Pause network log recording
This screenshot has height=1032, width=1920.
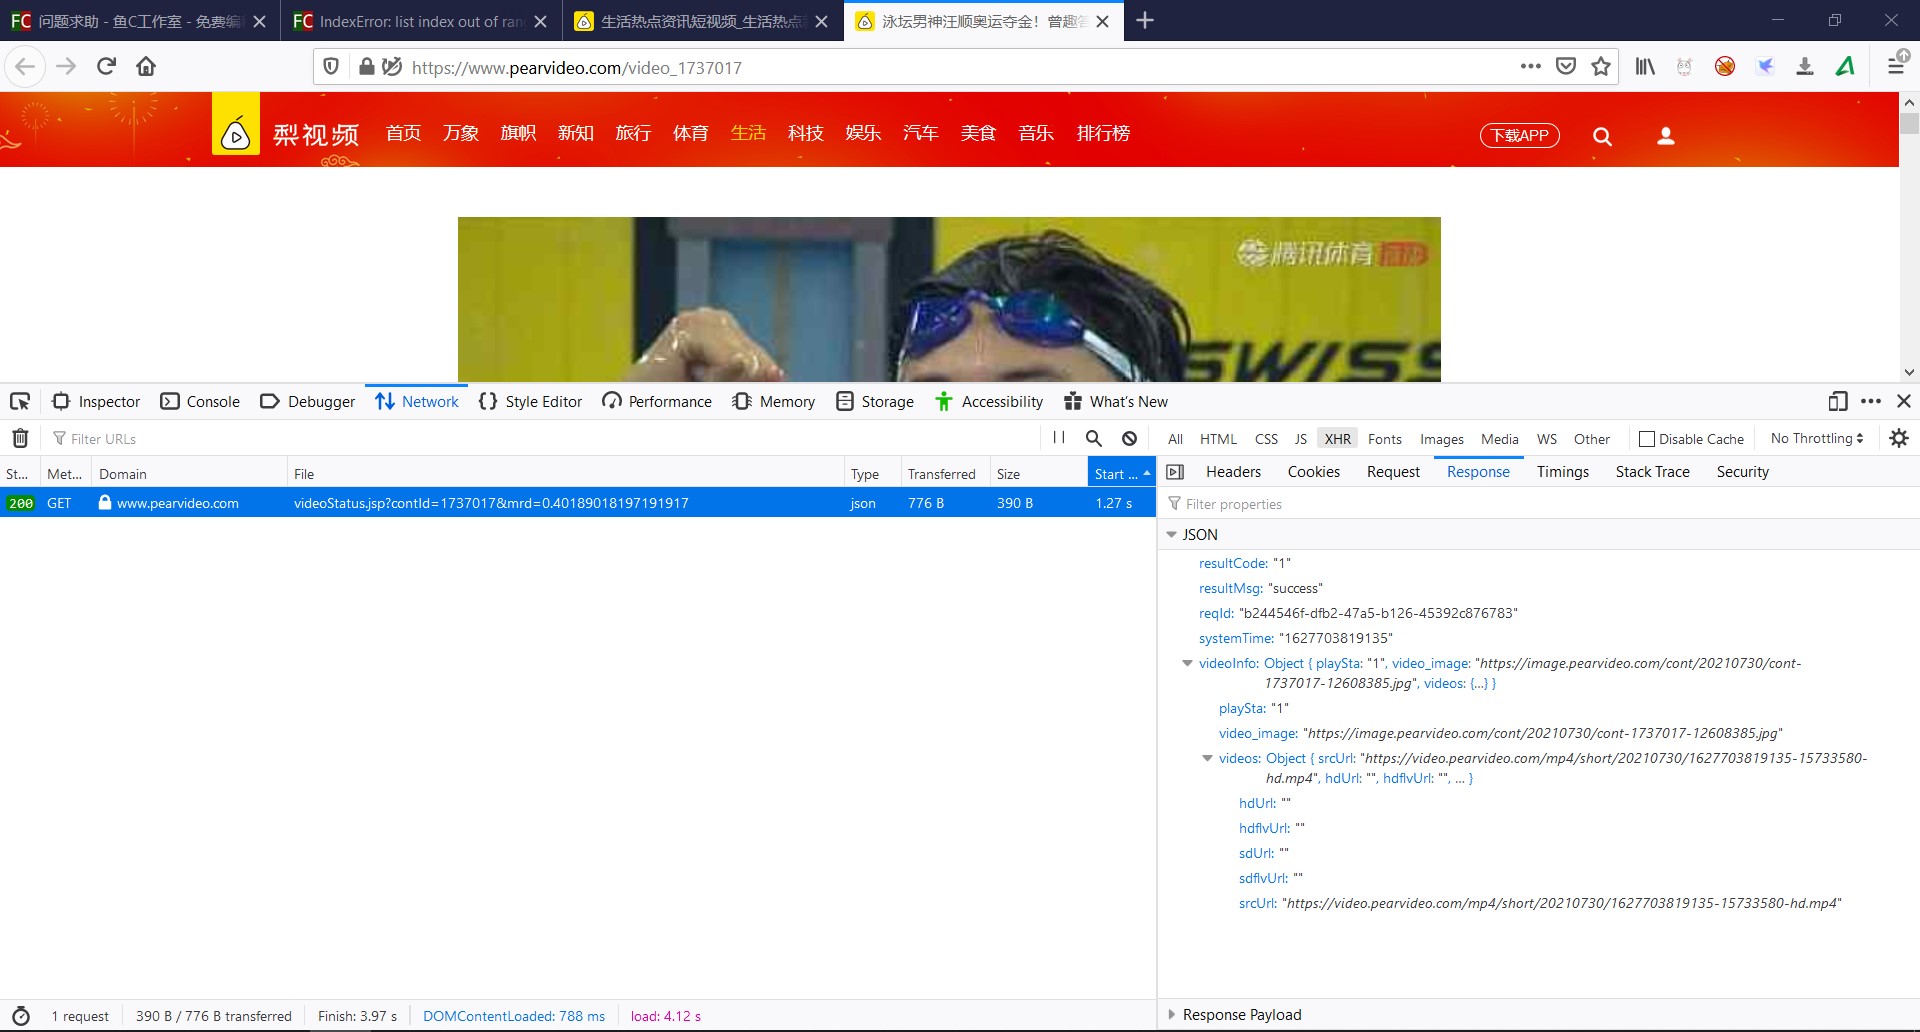click(1059, 438)
